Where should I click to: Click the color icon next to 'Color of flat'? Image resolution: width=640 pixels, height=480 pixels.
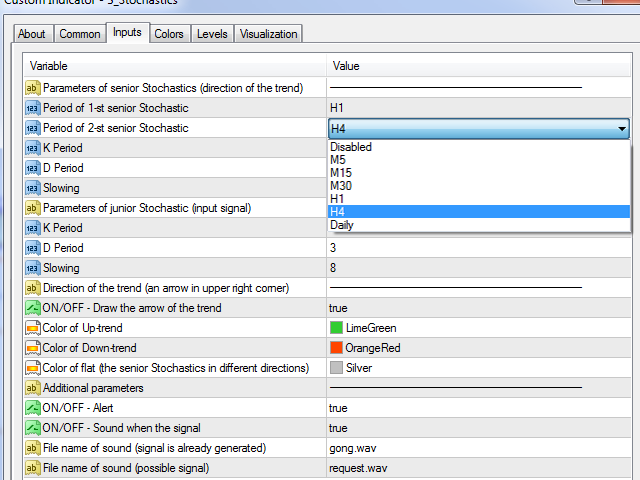pyautogui.click(x=33, y=368)
